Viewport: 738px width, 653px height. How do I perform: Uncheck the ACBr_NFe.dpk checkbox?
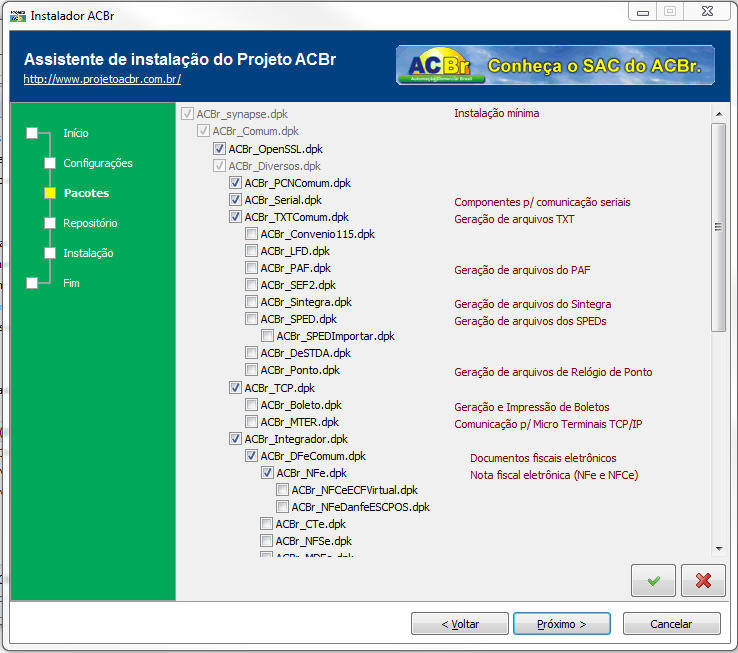[x=267, y=473]
